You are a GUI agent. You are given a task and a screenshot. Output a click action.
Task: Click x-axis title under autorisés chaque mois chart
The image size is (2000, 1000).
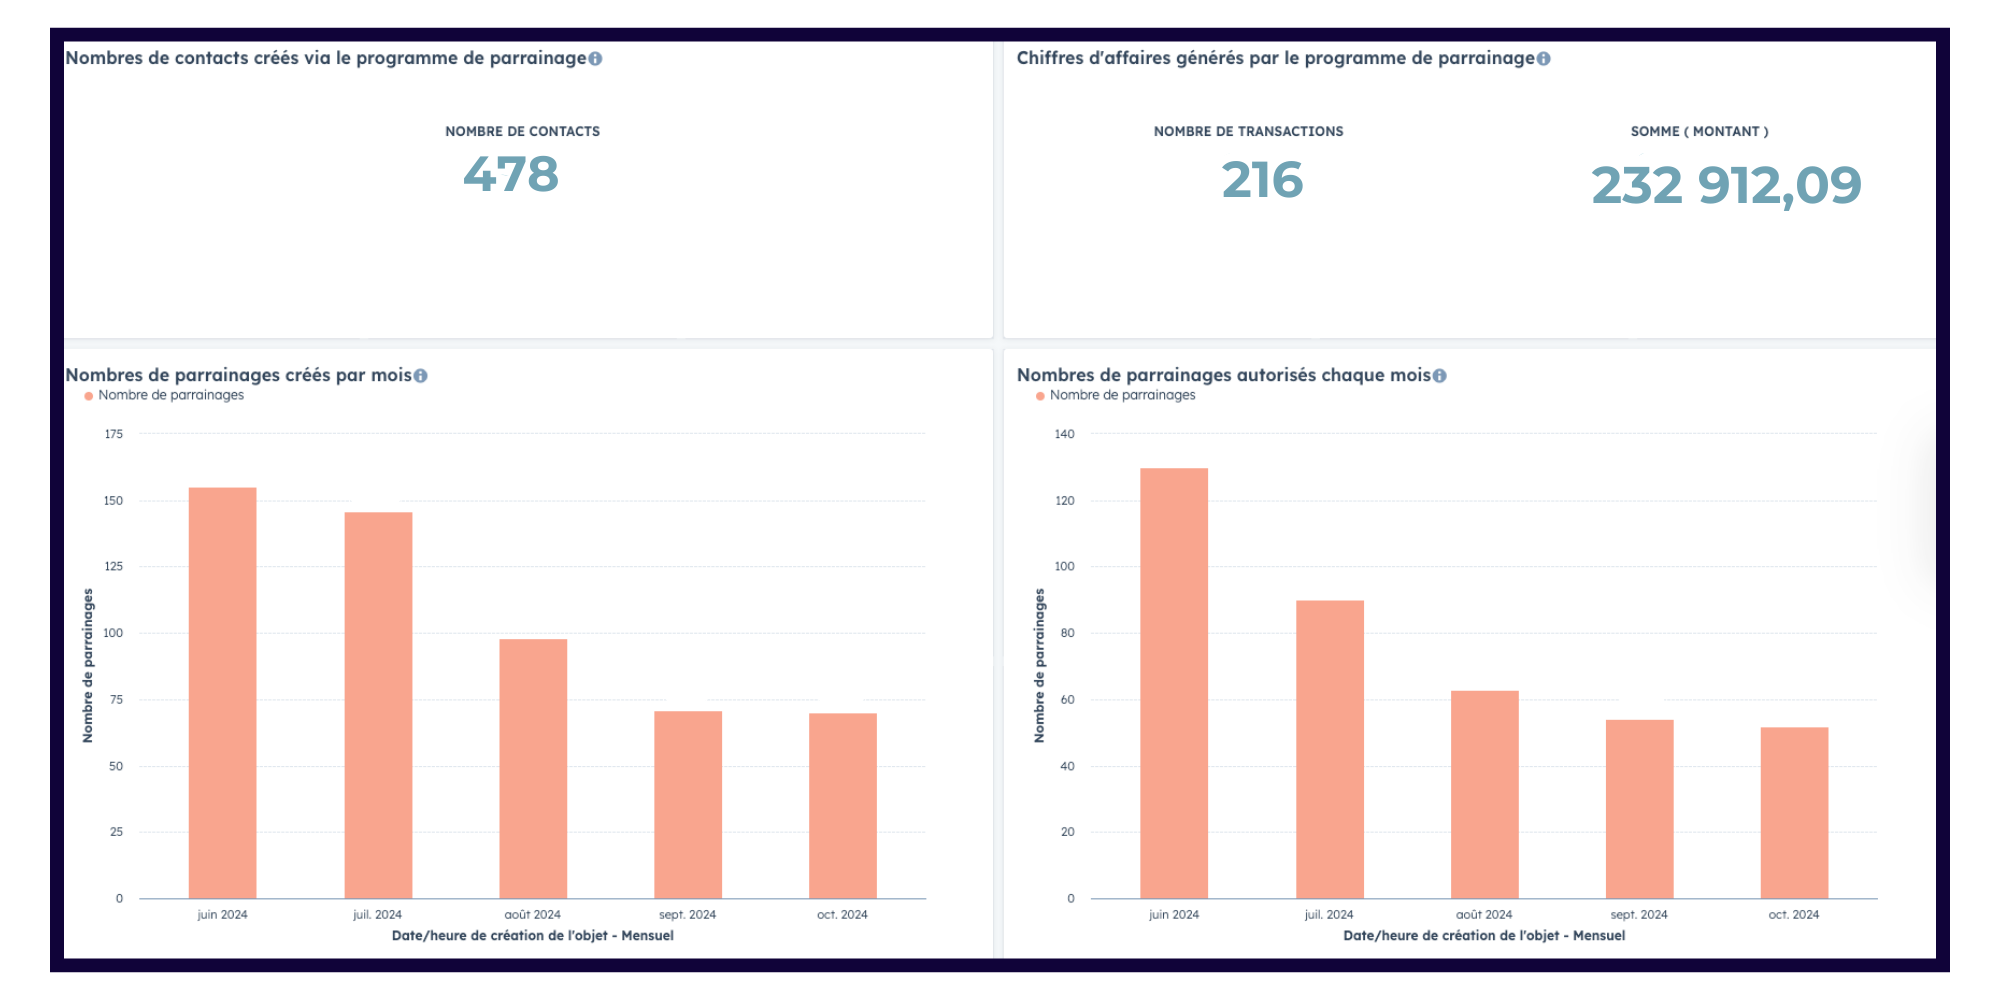pos(1484,936)
